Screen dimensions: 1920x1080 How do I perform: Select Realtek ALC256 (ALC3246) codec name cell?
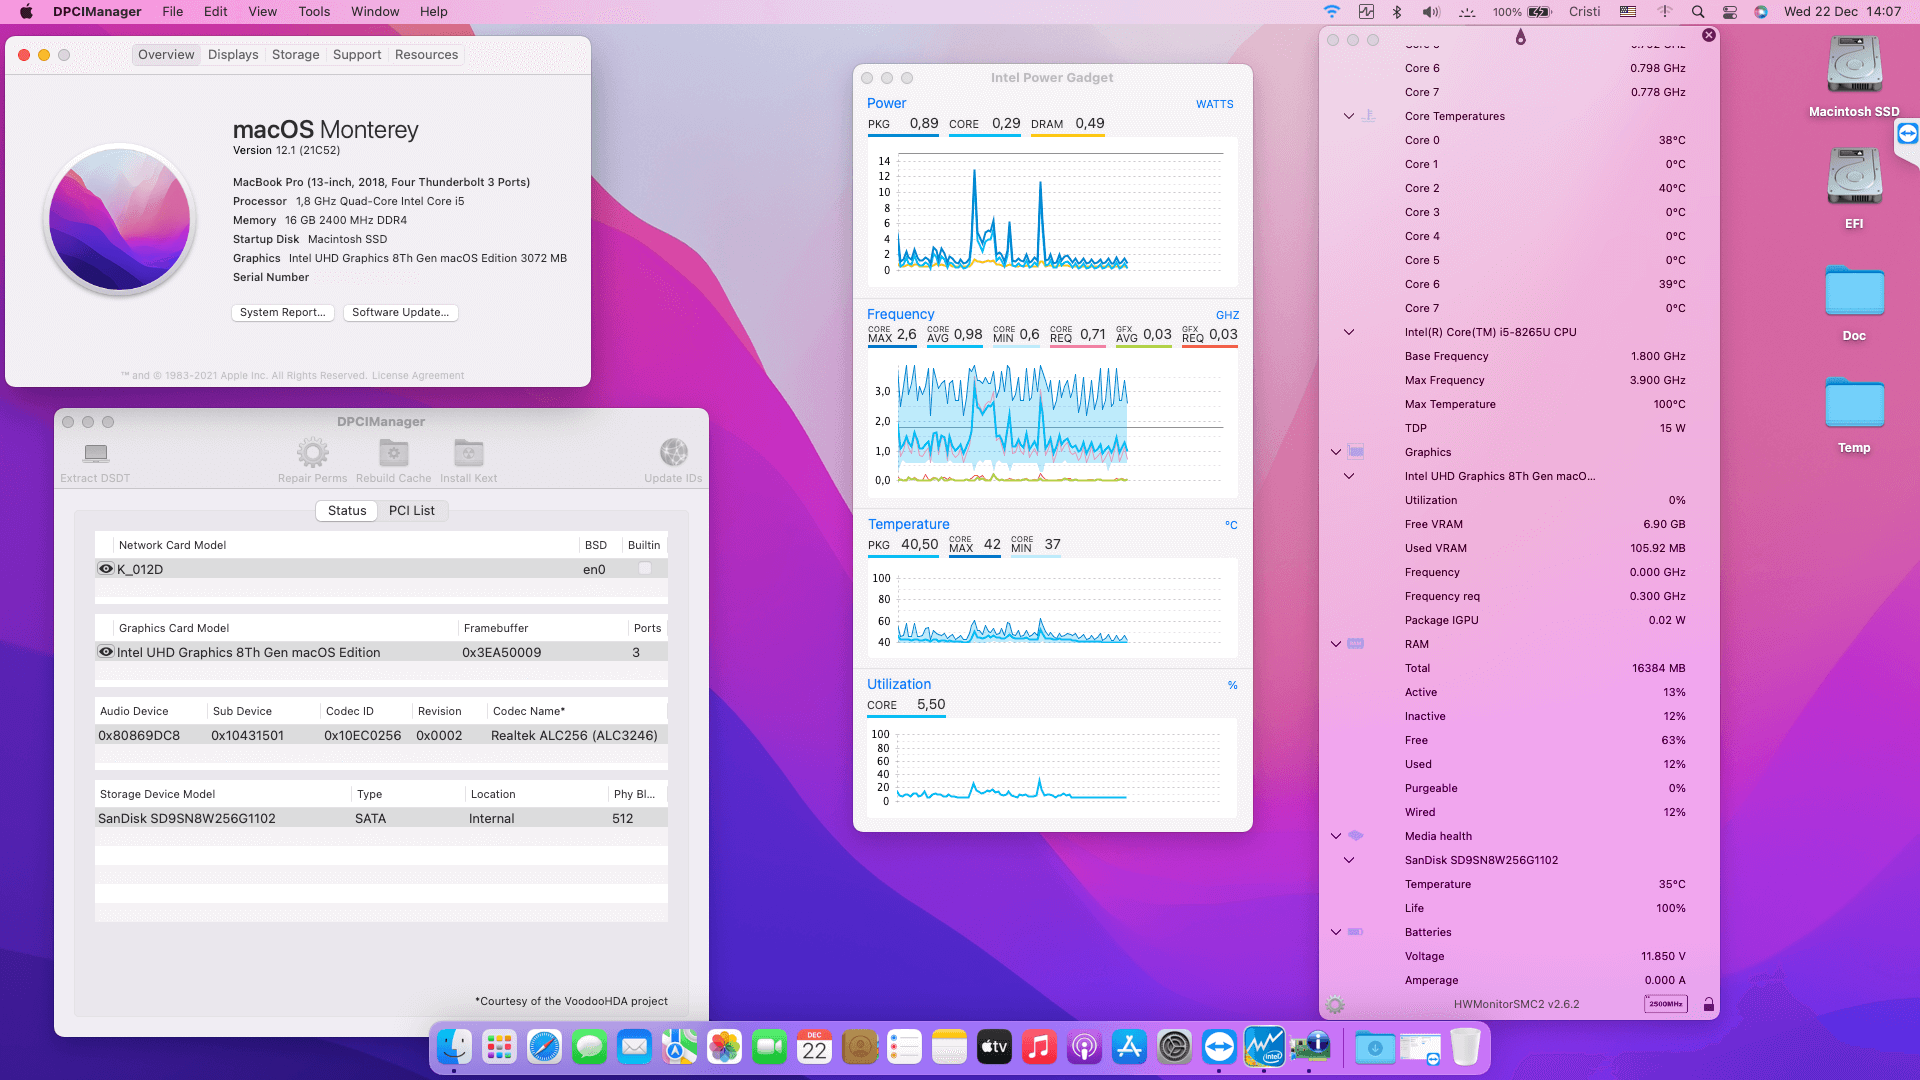pyautogui.click(x=574, y=735)
